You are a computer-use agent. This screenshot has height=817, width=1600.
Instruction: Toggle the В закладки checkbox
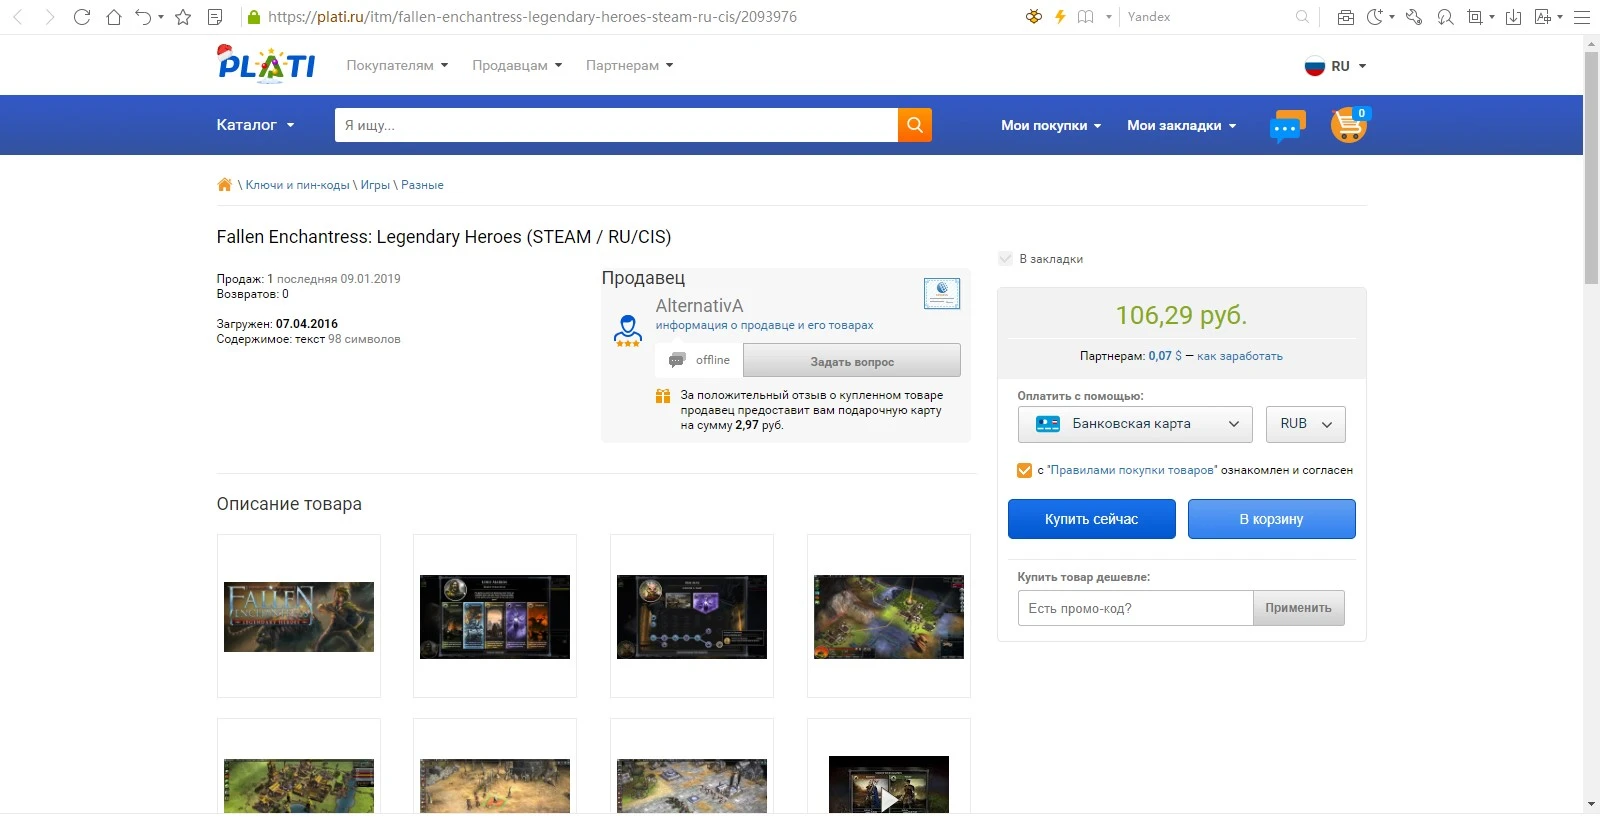(1006, 259)
